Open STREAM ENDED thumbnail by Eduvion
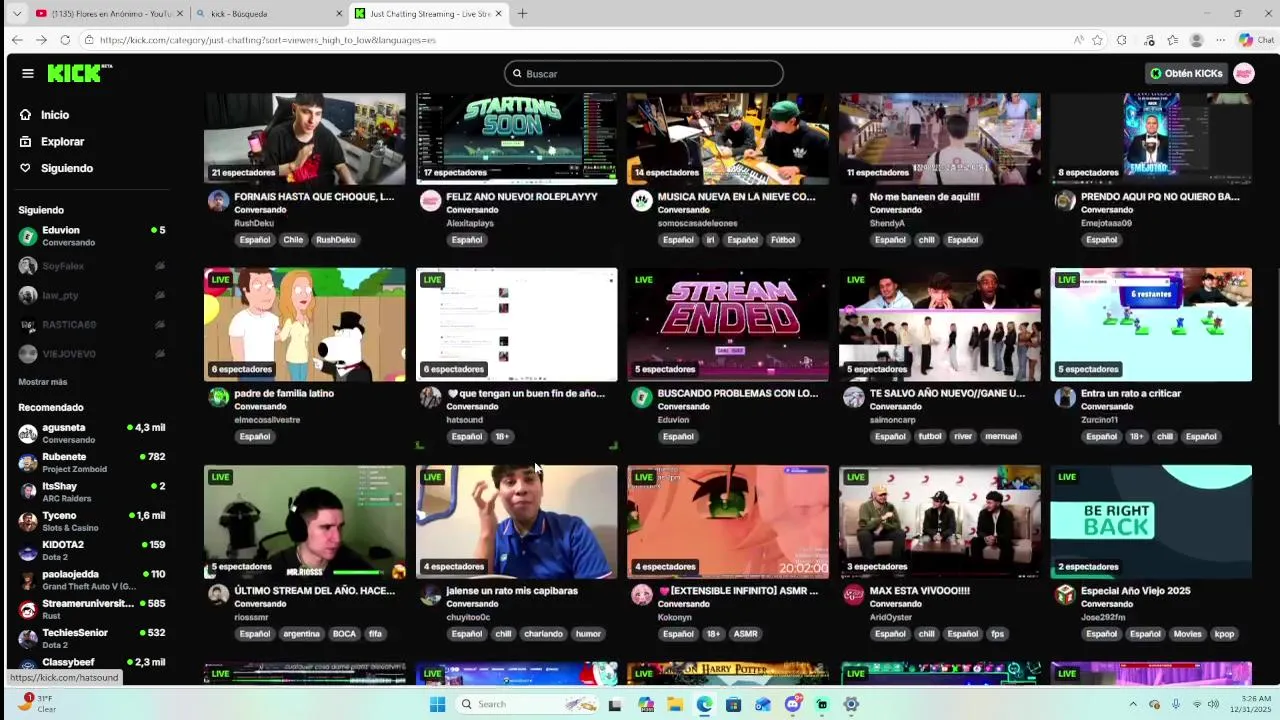 click(x=728, y=324)
